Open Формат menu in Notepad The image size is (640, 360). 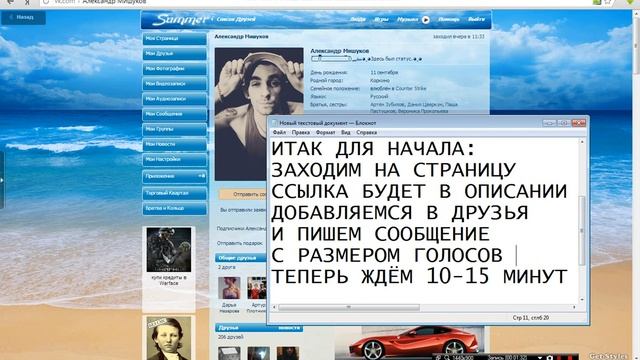click(x=325, y=132)
